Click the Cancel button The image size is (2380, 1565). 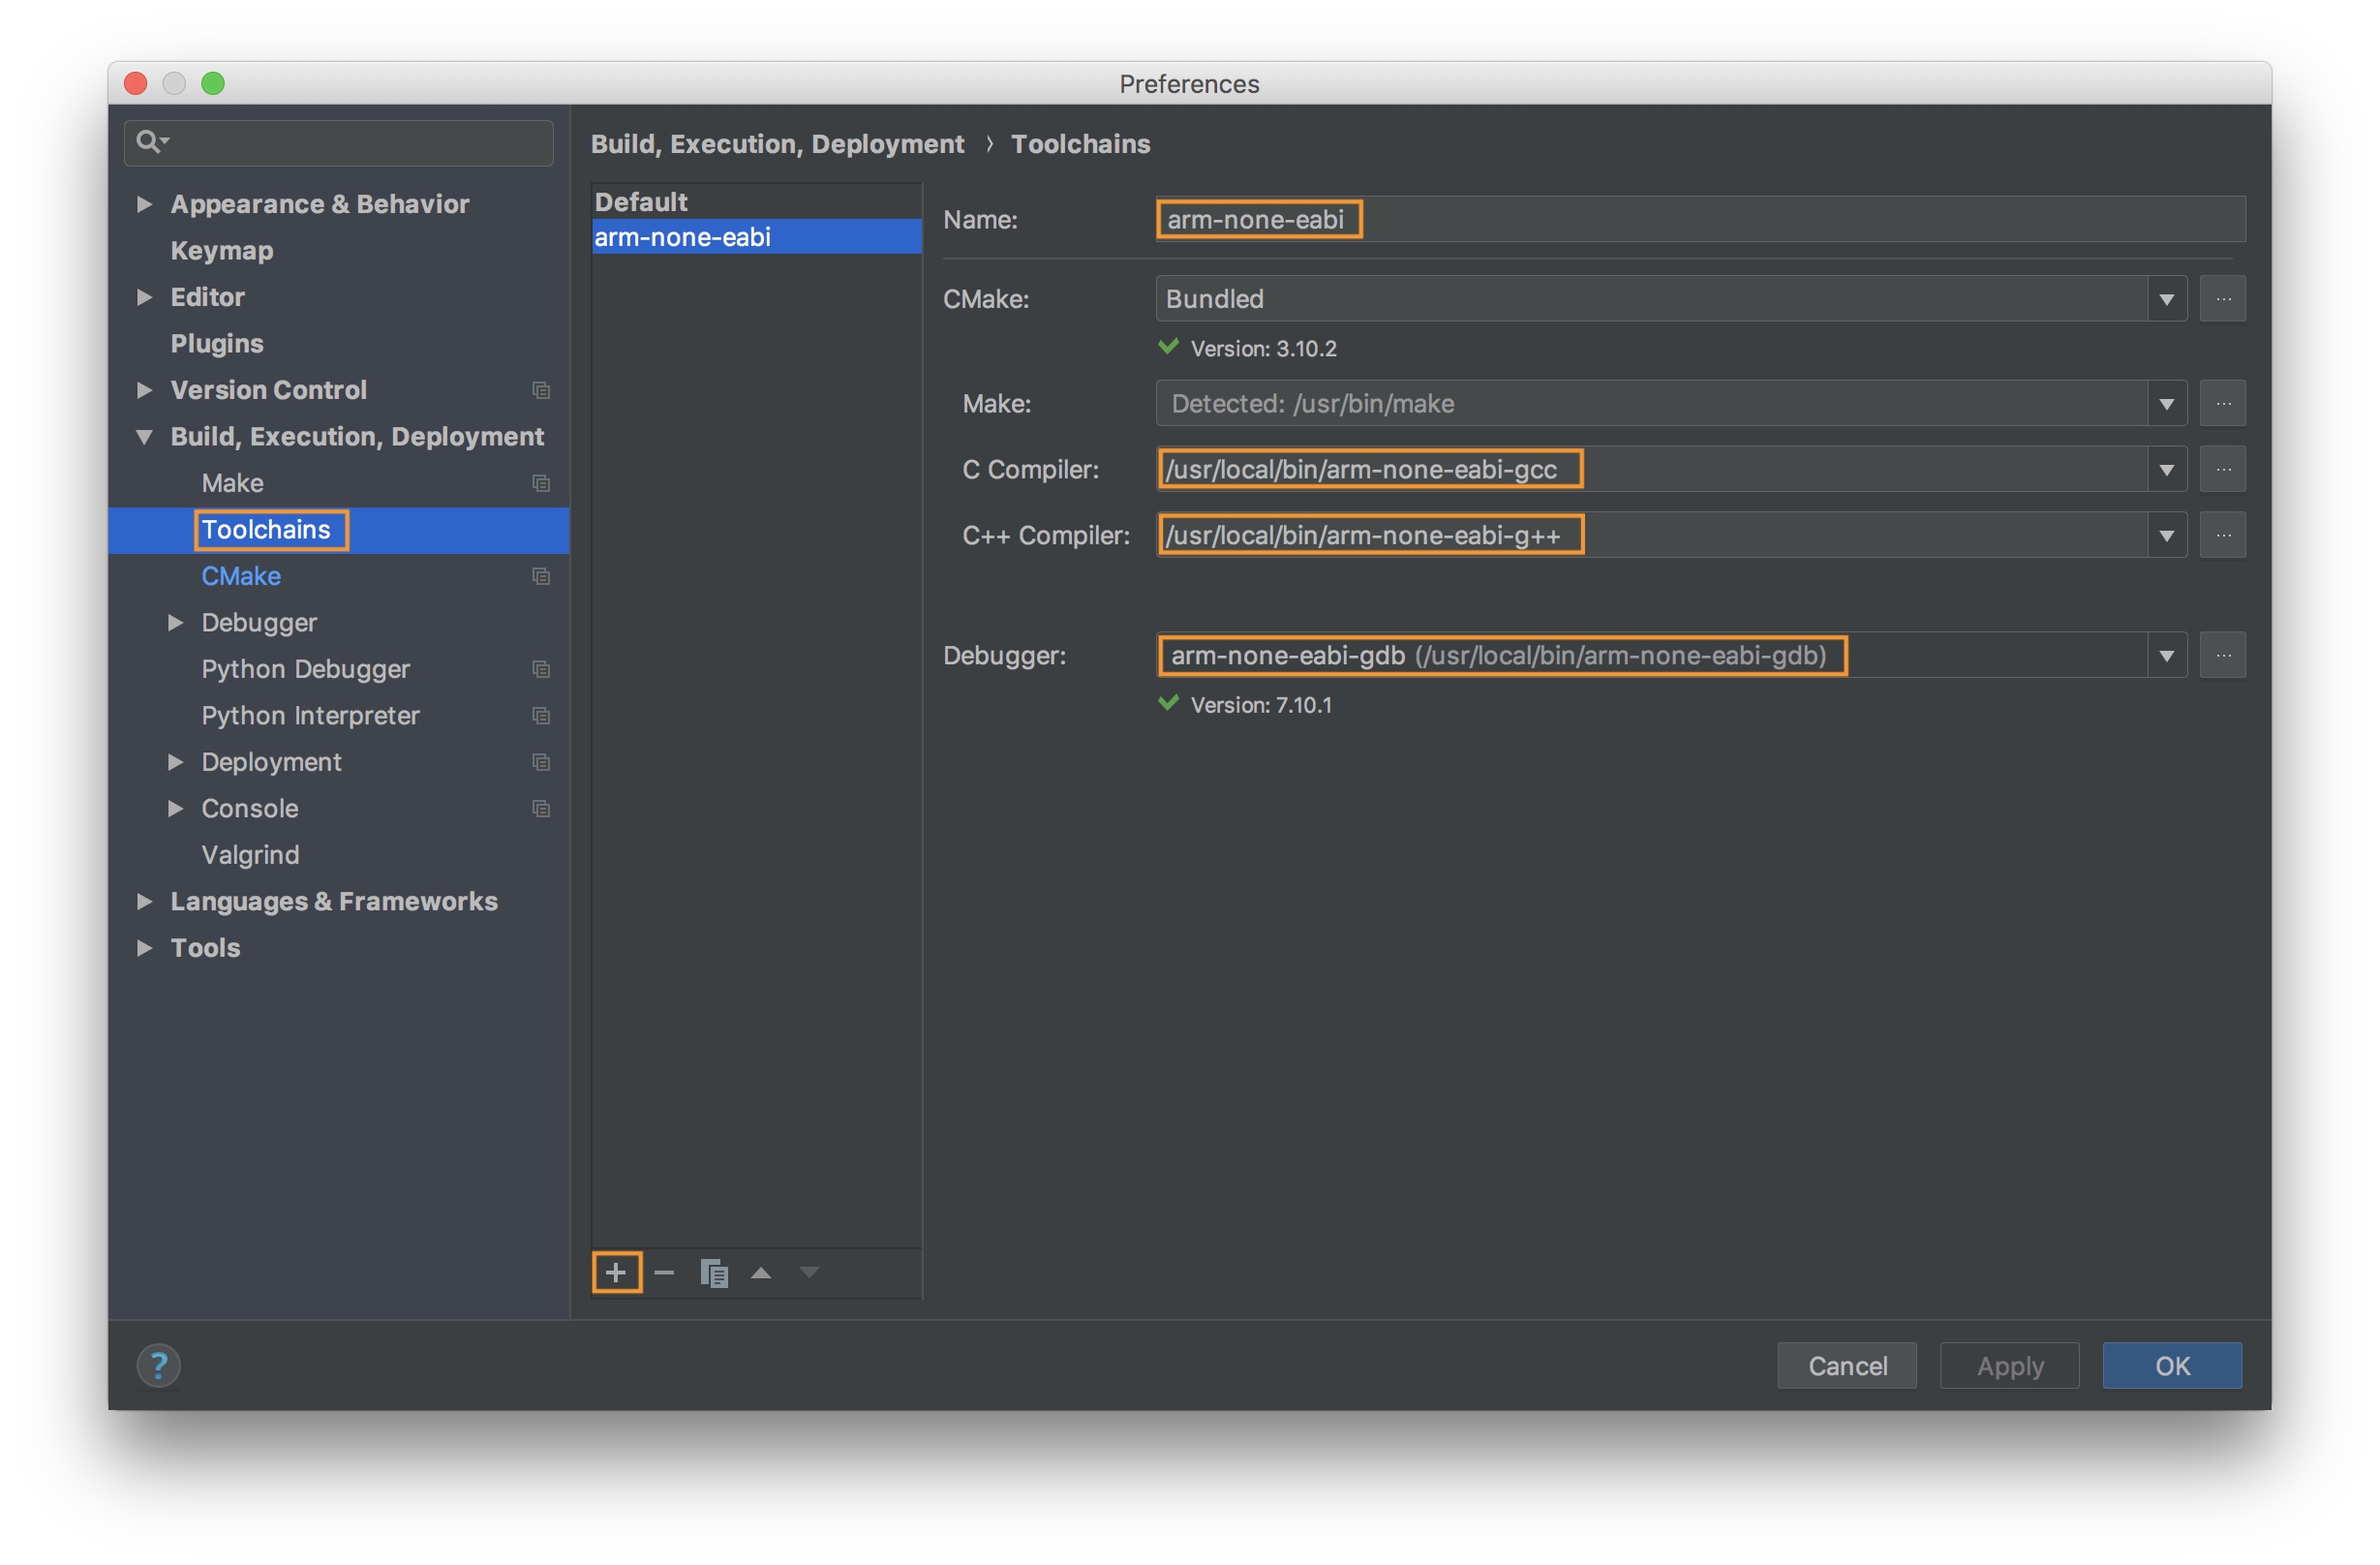click(1847, 1365)
